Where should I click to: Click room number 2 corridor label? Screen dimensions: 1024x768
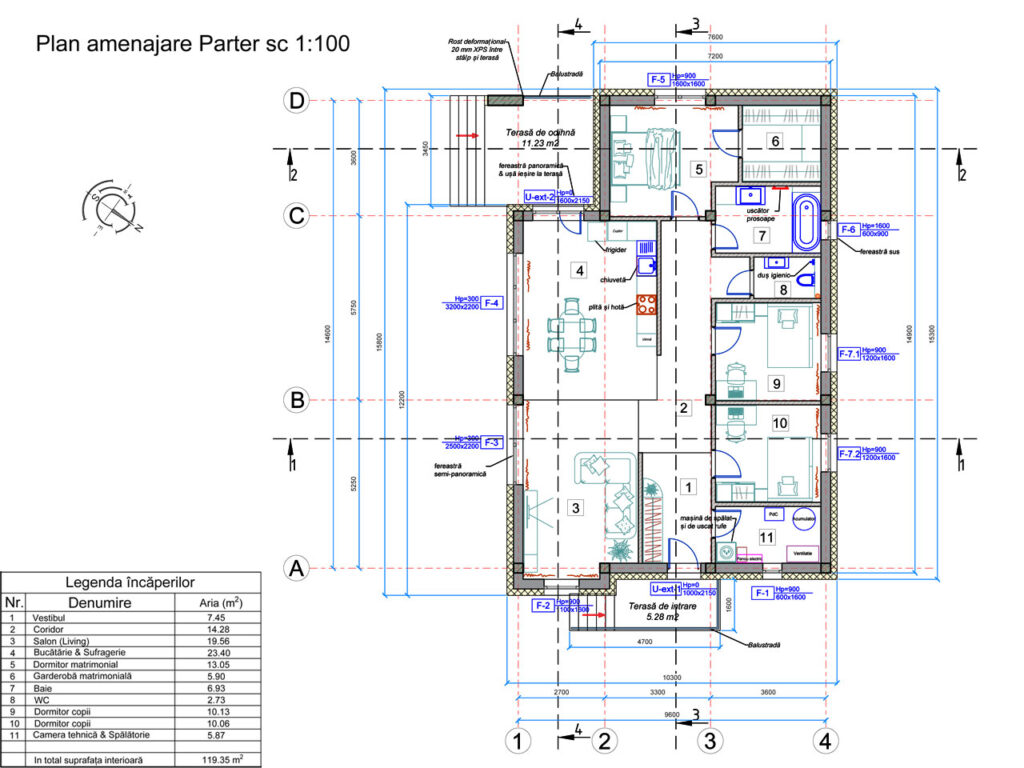pos(683,408)
